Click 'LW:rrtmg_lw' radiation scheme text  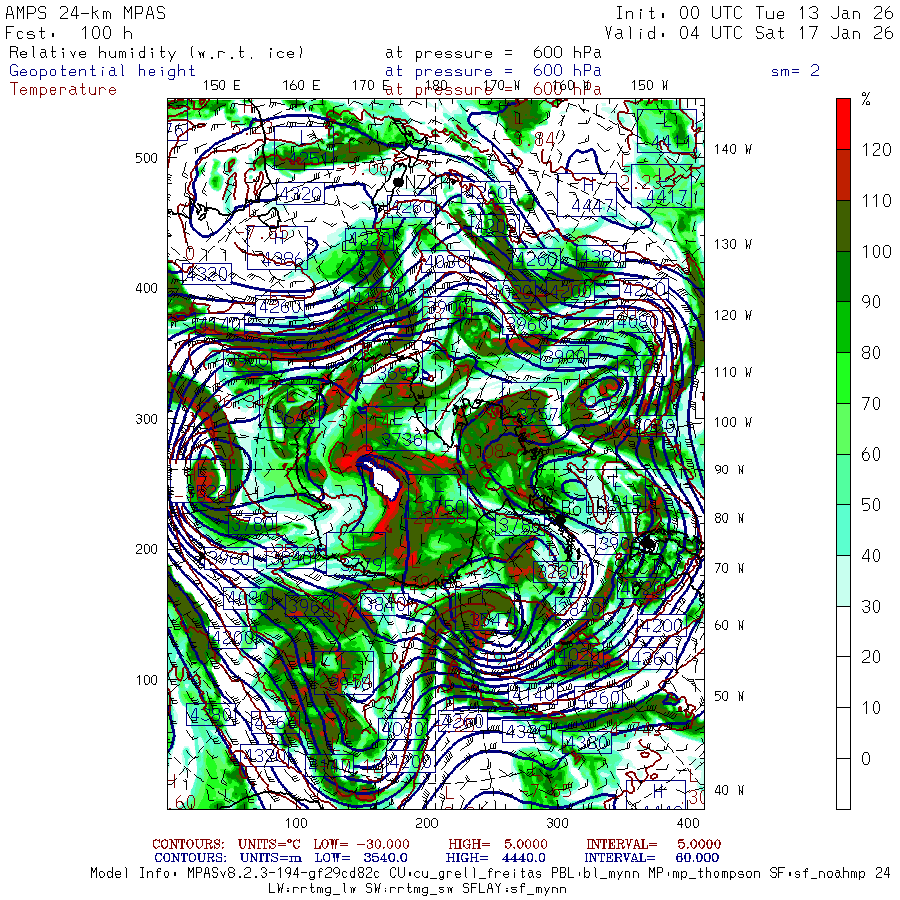(312, 889)
